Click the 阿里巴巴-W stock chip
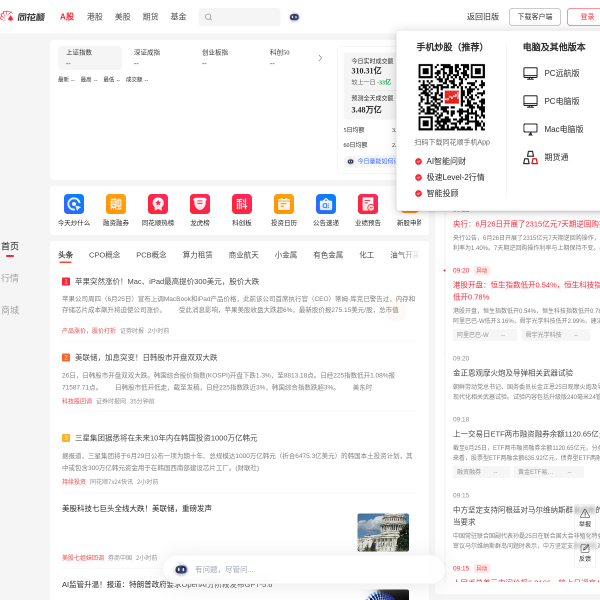This screenshot has height=600, width=600. (485, 335)
